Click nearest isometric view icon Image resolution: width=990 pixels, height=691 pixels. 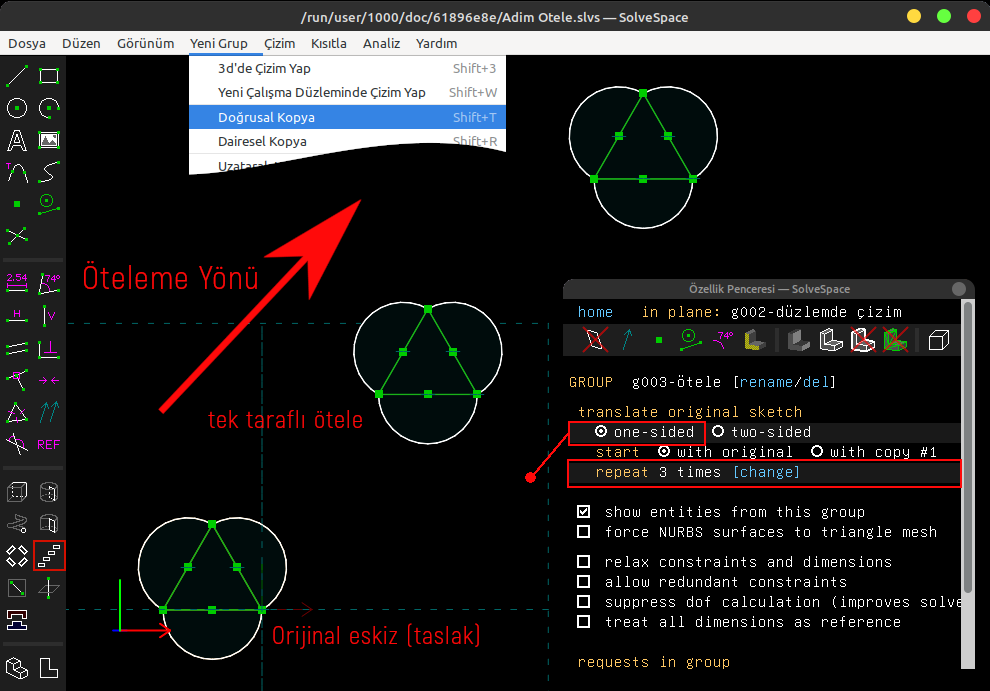pos(17,668)
